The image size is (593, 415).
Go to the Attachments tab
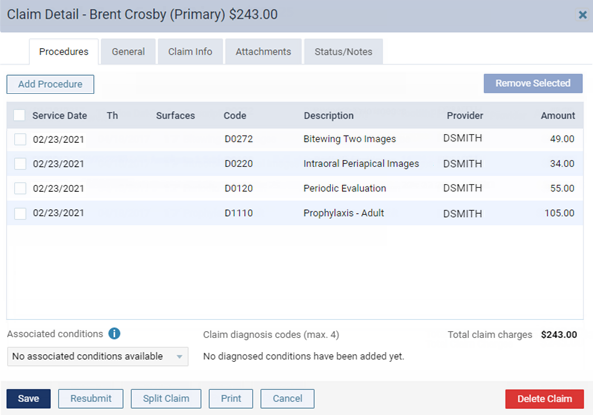tap(263, 52)
